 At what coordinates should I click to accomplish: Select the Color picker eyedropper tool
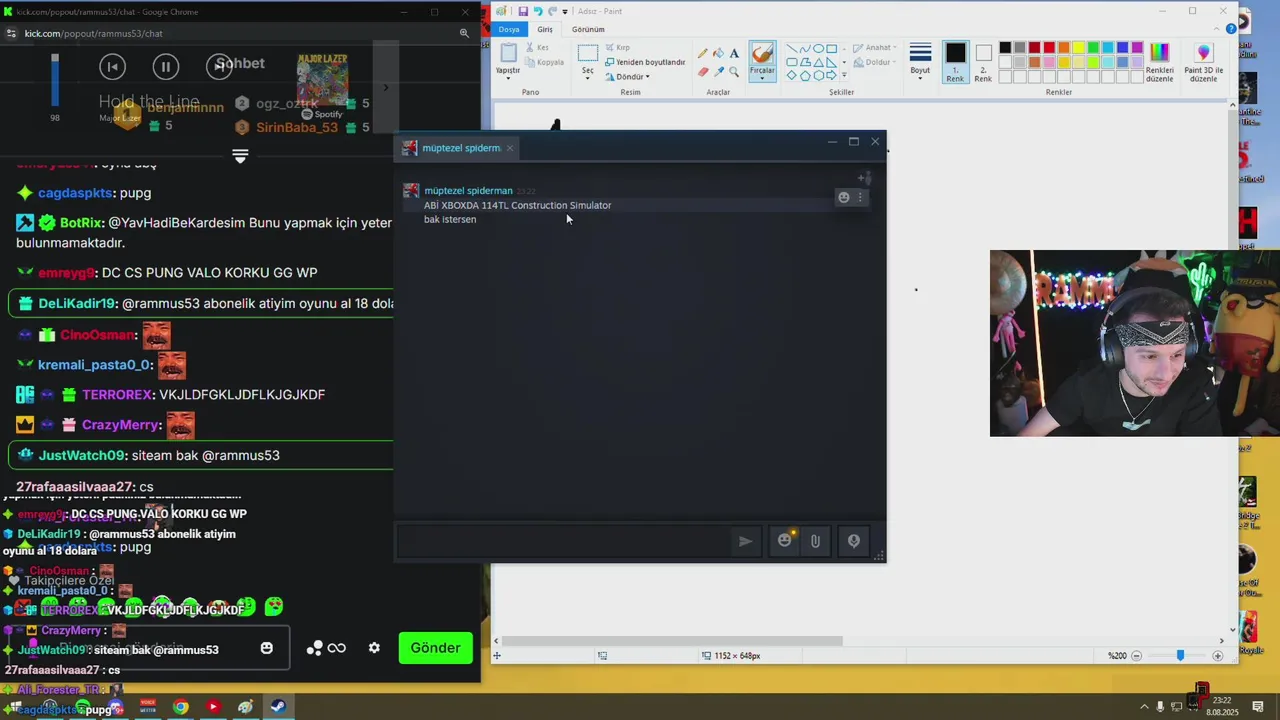click(x=718, y=72)
